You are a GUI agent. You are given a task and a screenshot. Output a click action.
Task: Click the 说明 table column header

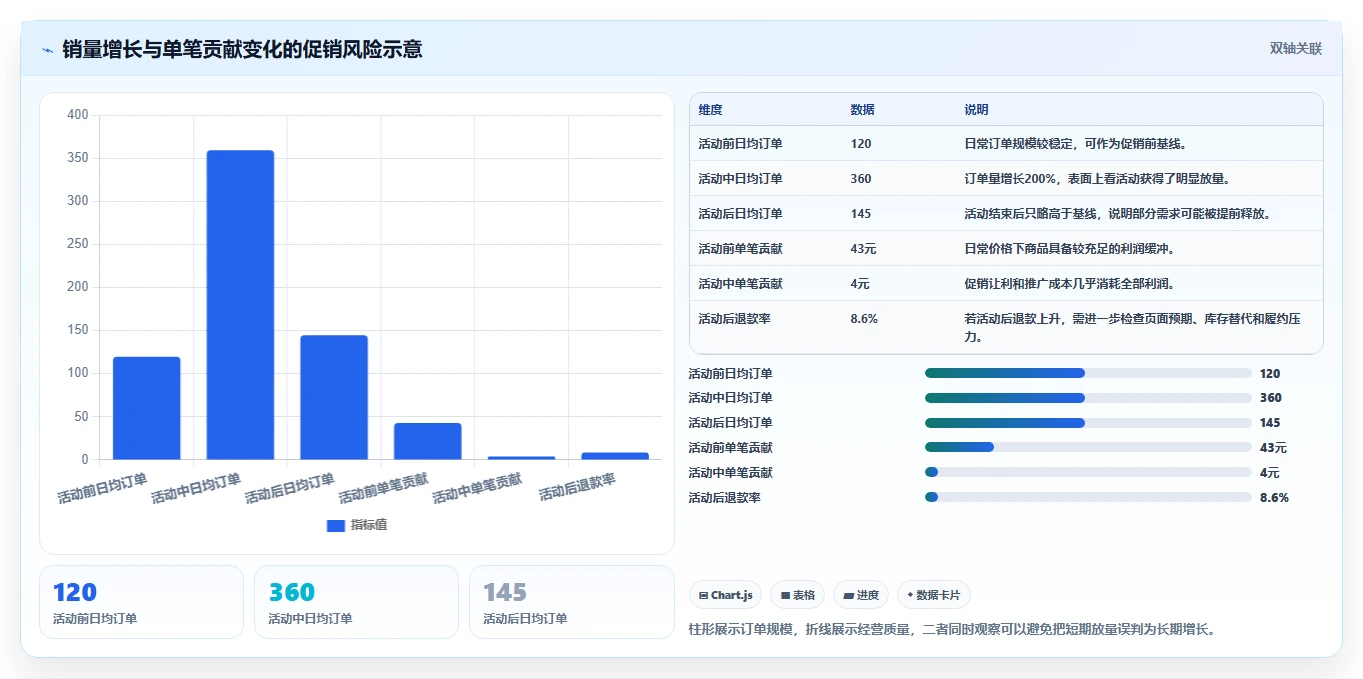976,110
